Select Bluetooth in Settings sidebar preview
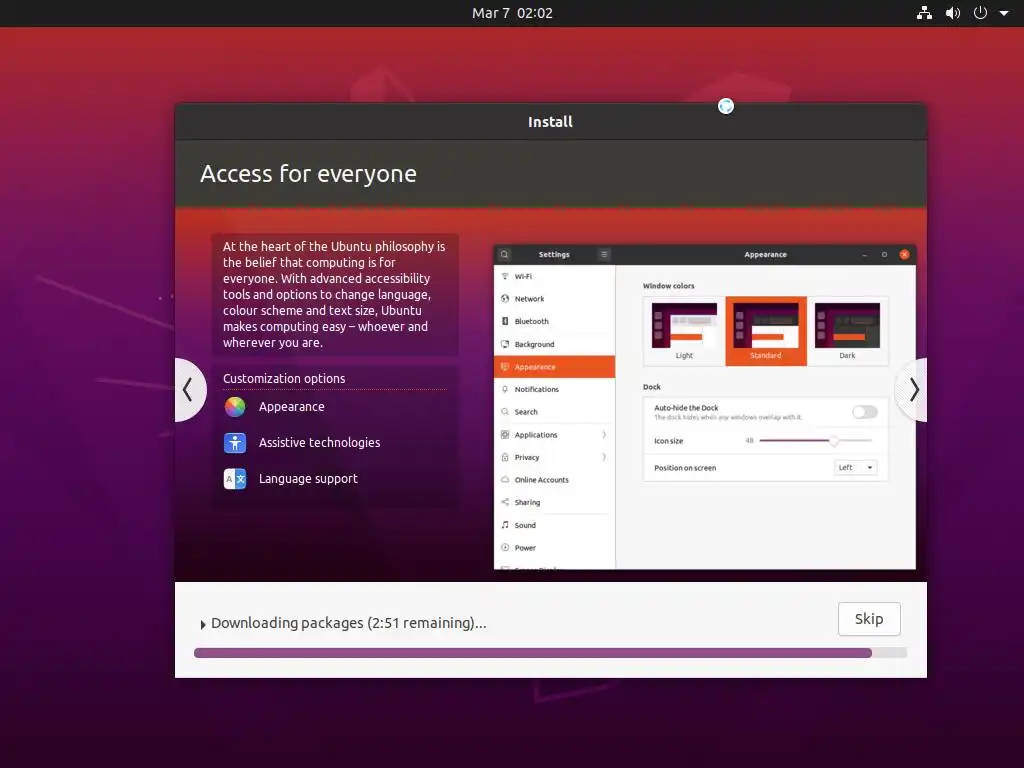The height and width of the screenshot is (768, 1024). tap(554, 321)
